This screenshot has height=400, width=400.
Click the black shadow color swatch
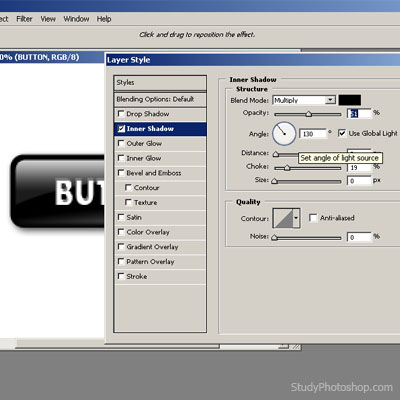click(x=350, y=100)
